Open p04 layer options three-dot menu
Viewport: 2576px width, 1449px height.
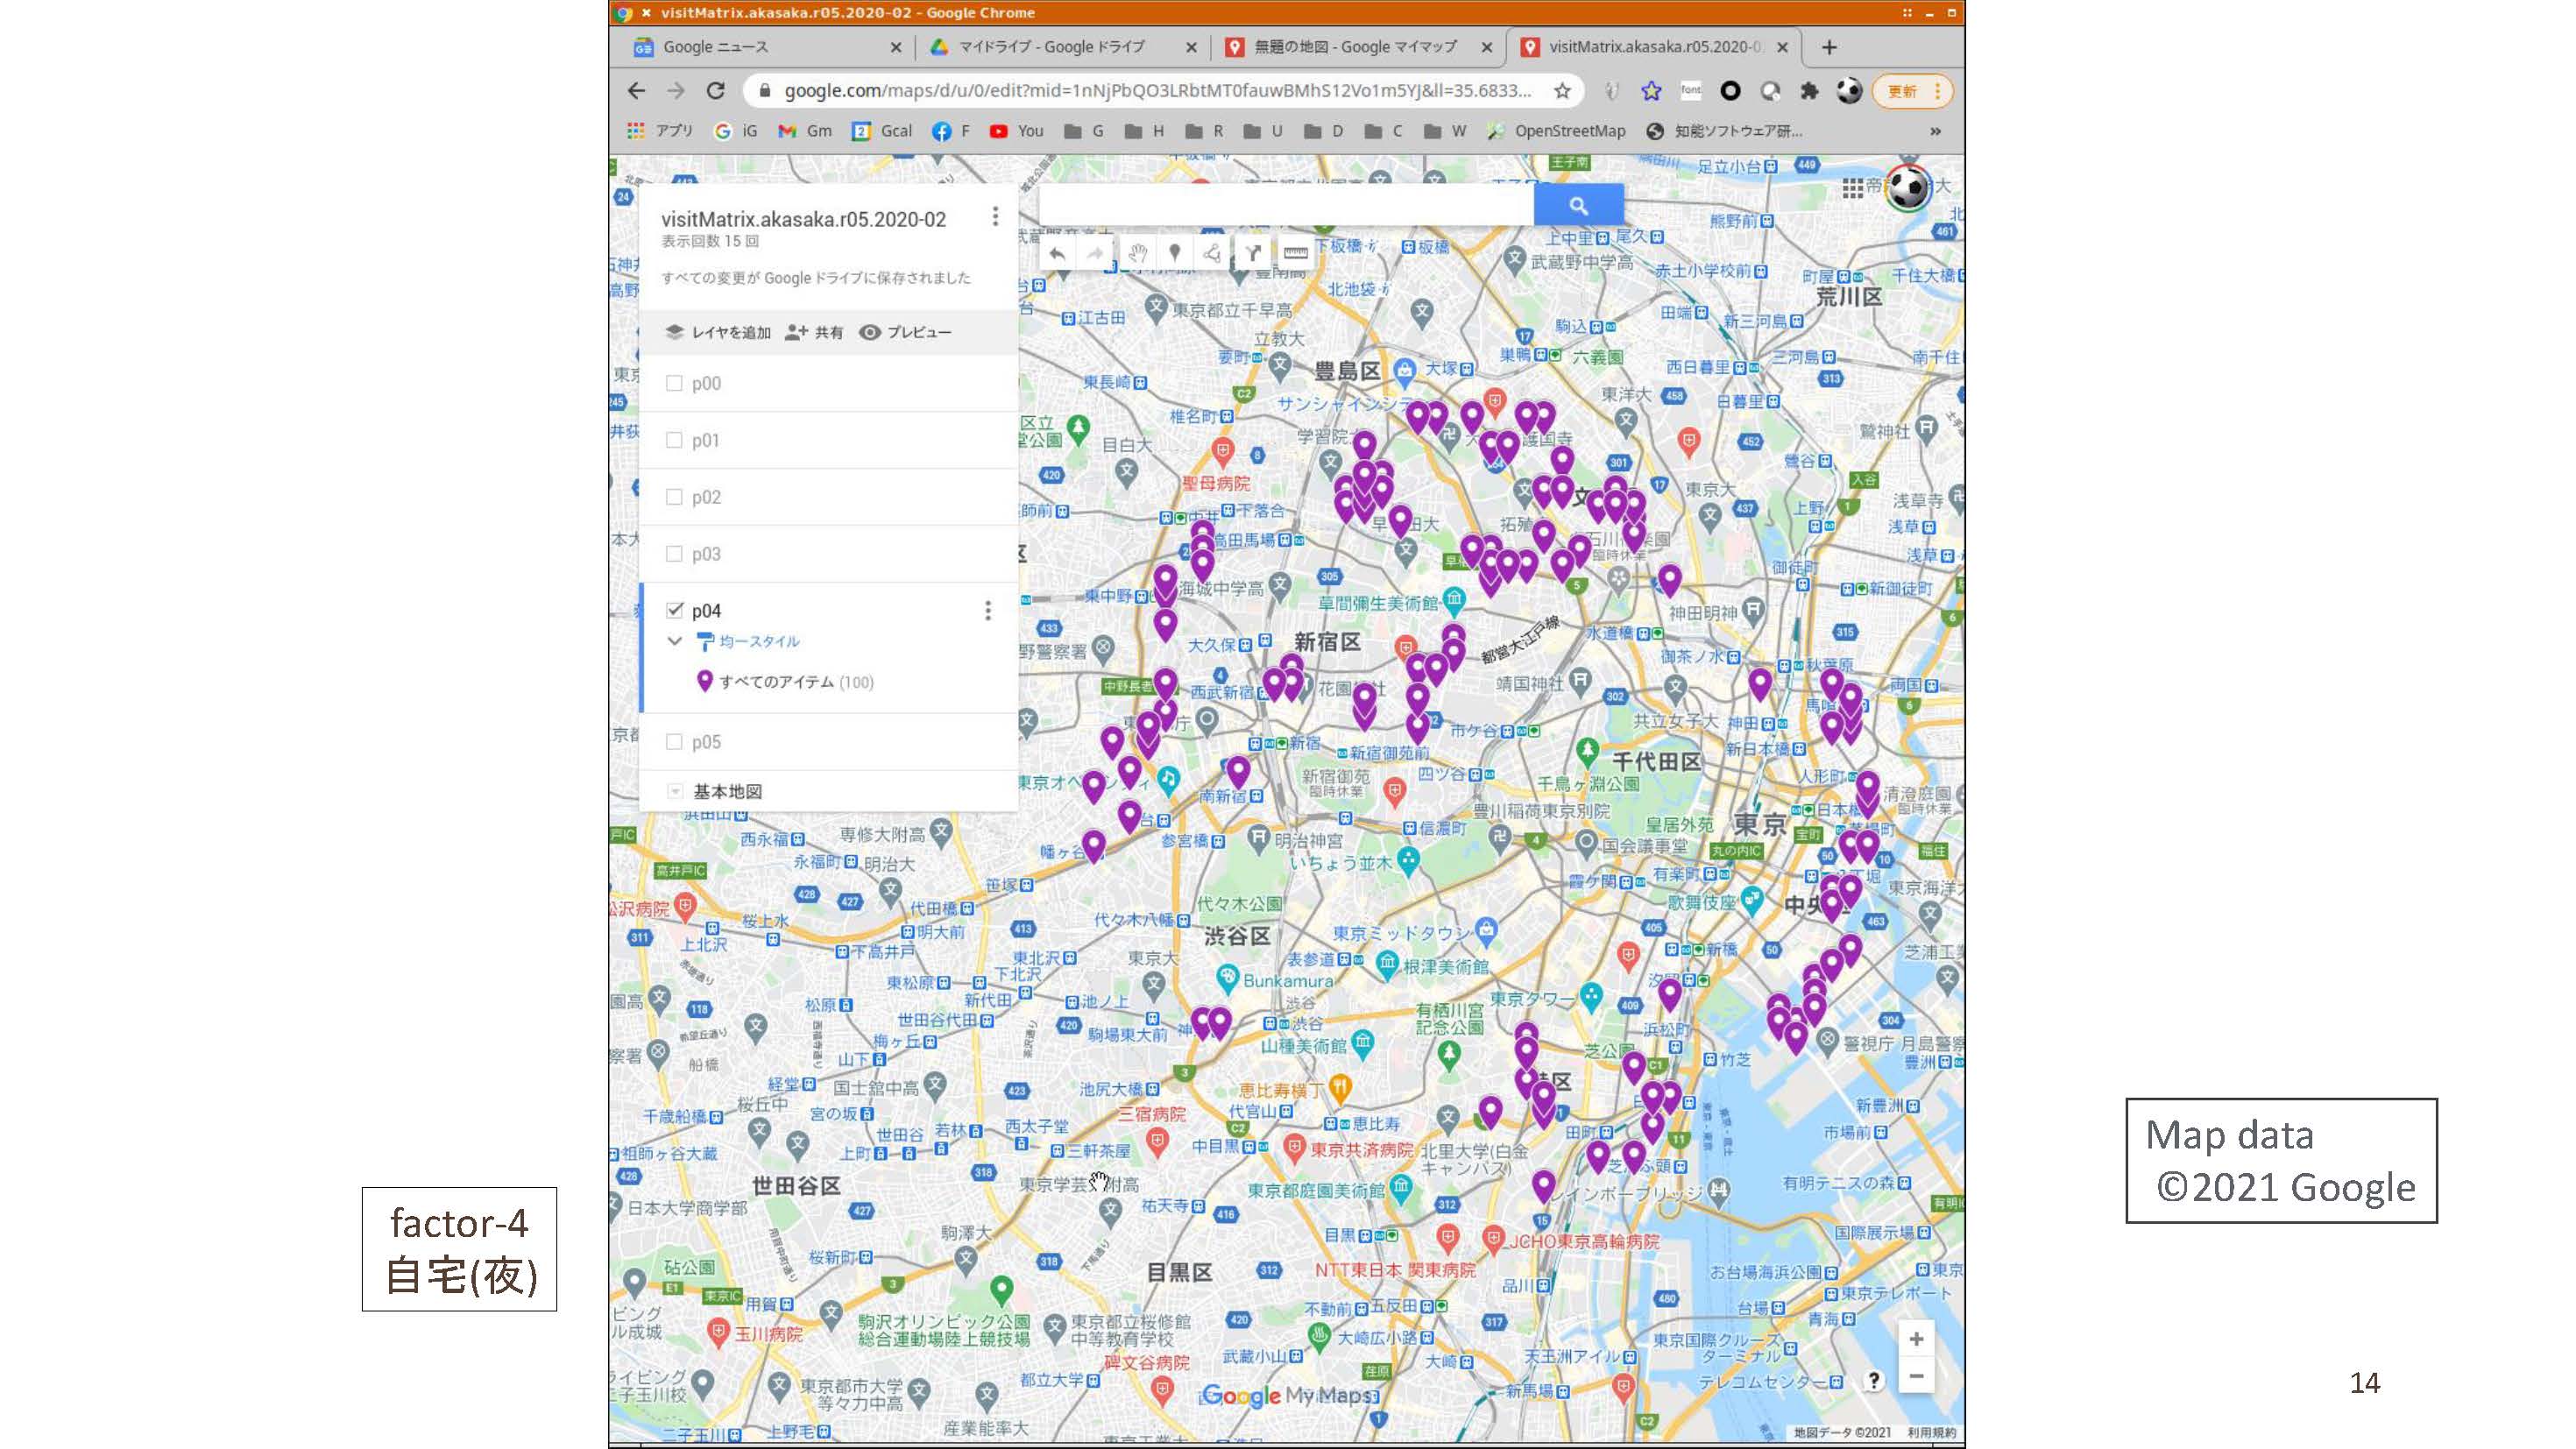988,610
